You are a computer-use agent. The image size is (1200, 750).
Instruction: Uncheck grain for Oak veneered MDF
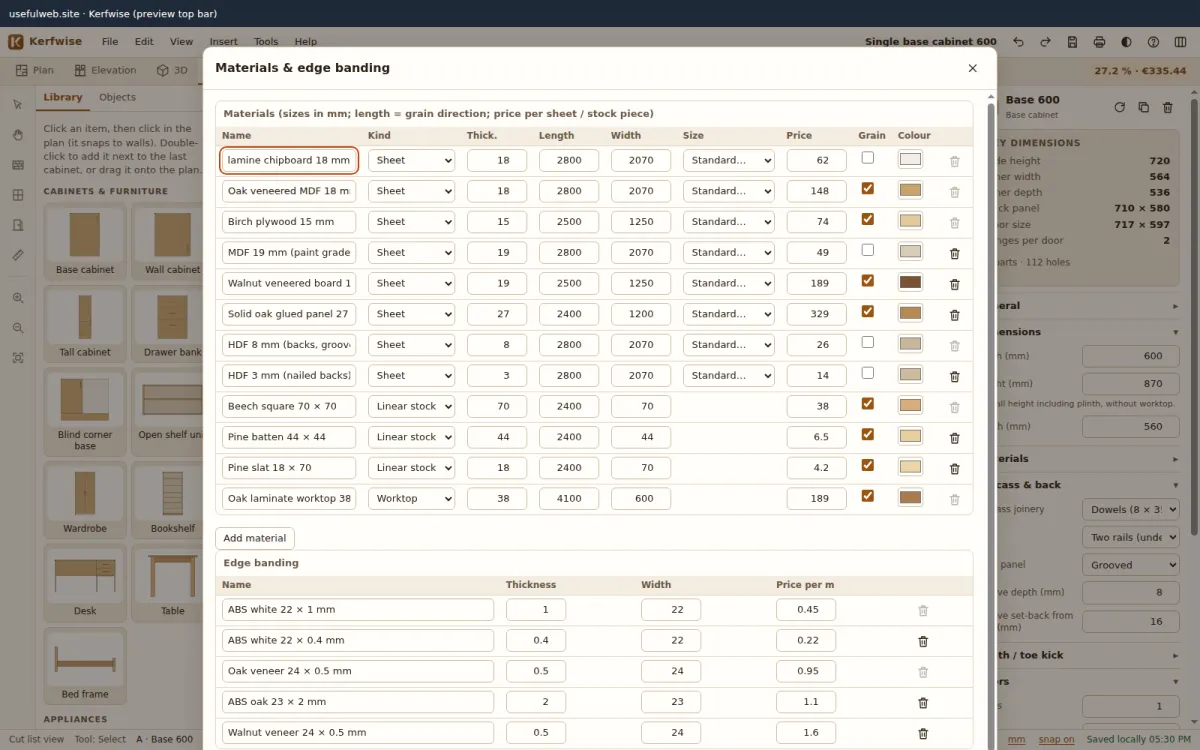click(x=867, y=188)
